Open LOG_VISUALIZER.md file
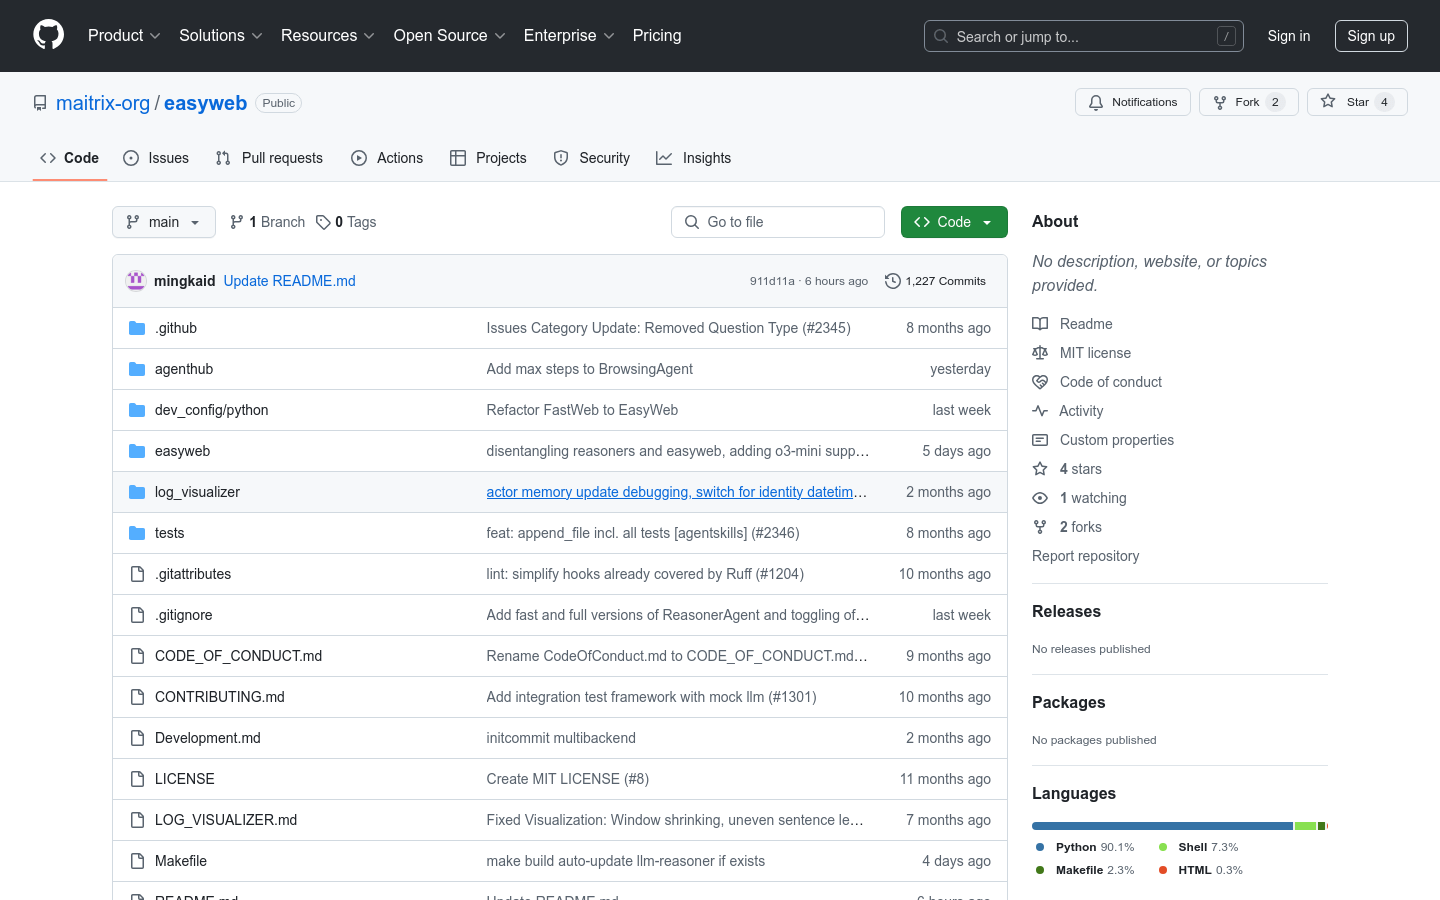Screen dimensions: 1440x900 226,820
